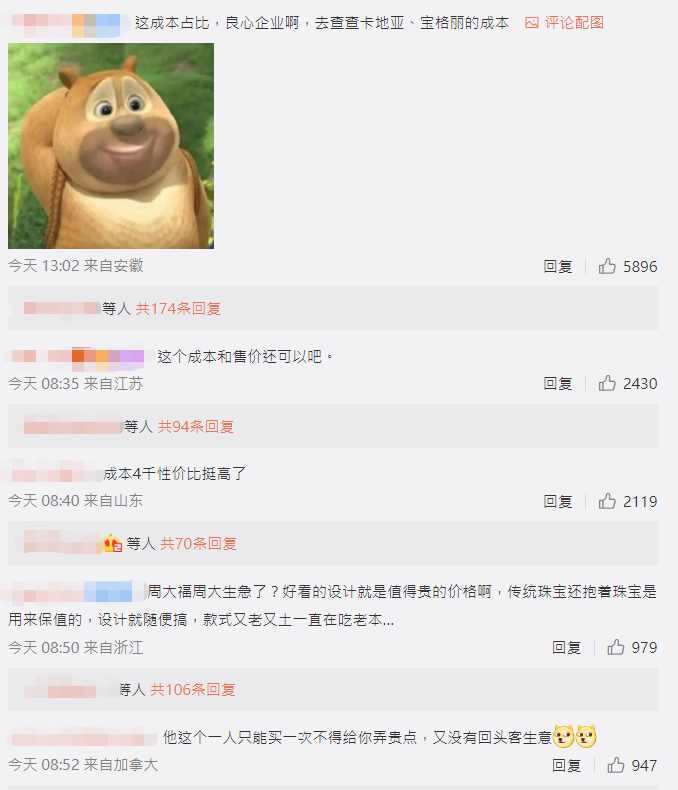
Task: Reply to the comment from 浙江
Action: [x=566, y=647]
